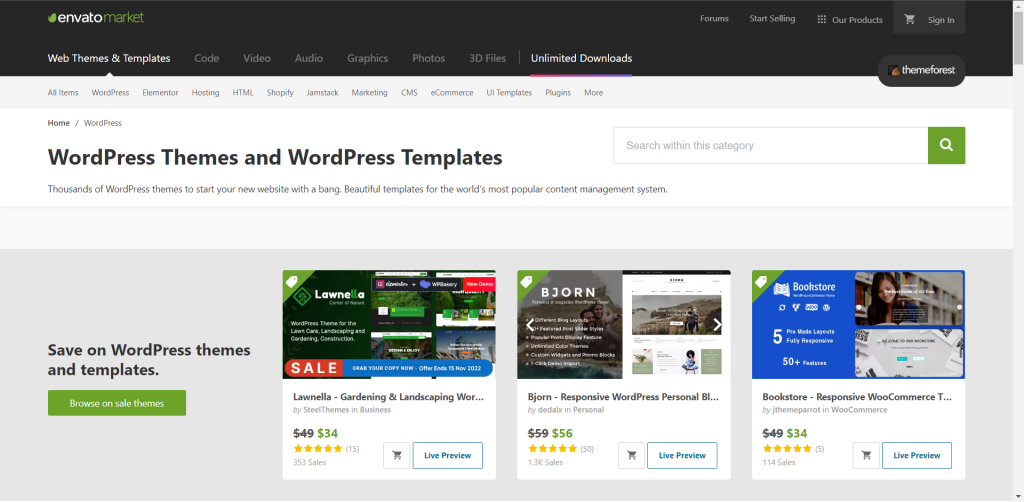This screenshot has width=1024, height=502.
Task: Select Elementor in sub-navigation
Action: (160, 93)
